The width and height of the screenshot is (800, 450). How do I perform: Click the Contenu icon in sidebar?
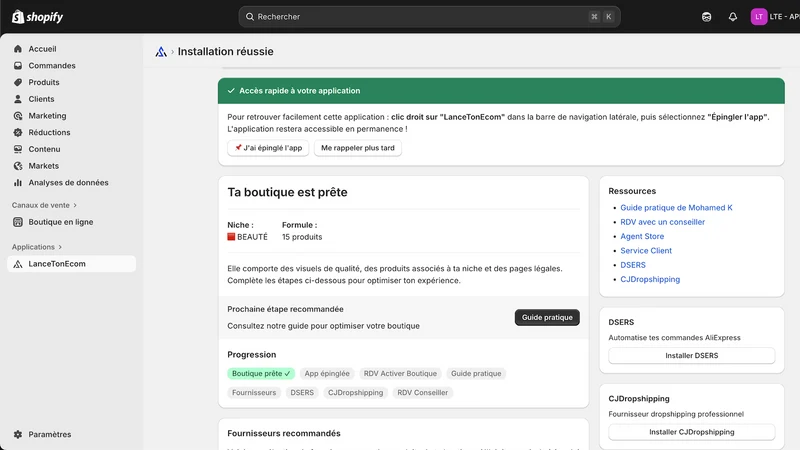[x=18, y=149]
